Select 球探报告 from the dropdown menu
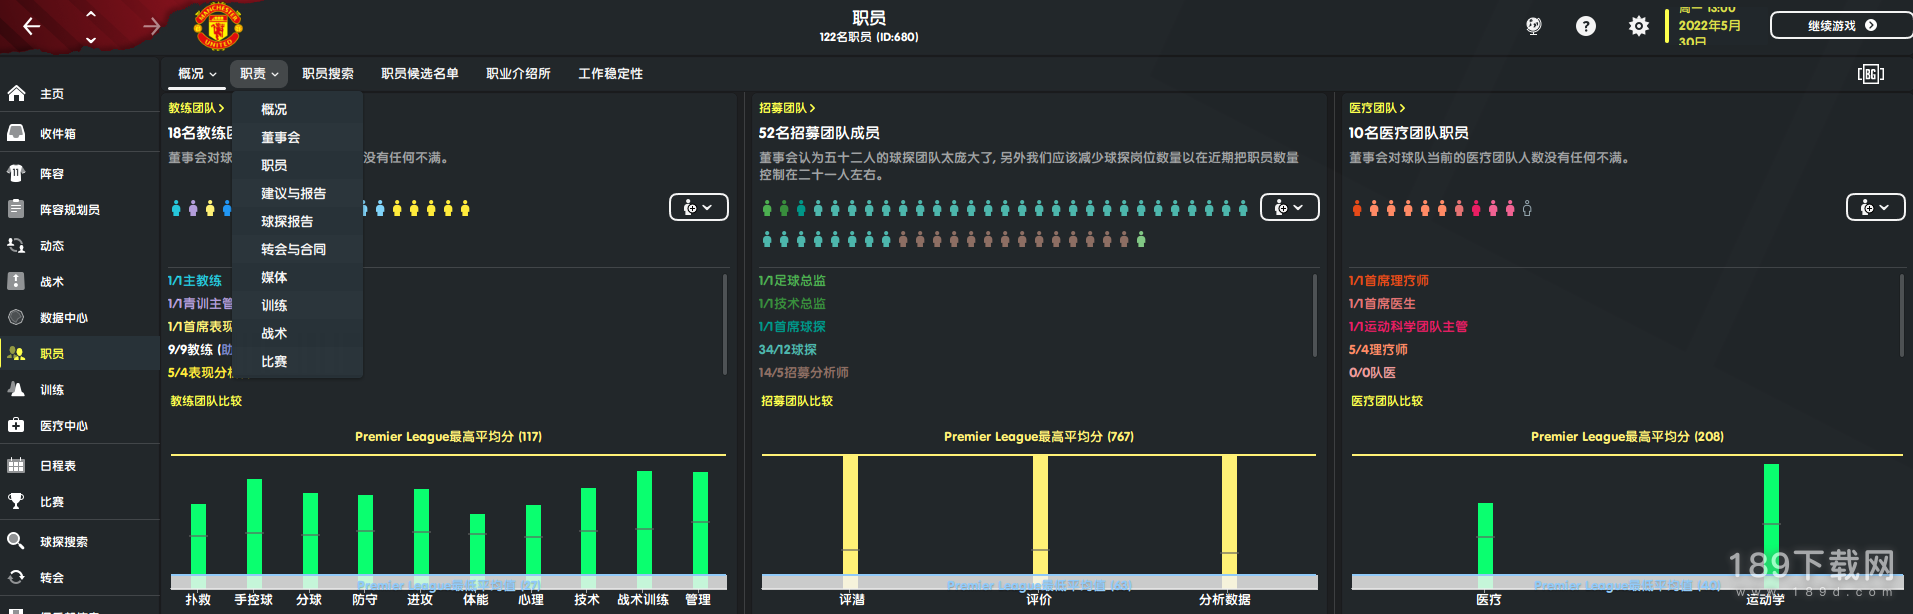This screenshot has width=1913, height=614. (287, 222)
